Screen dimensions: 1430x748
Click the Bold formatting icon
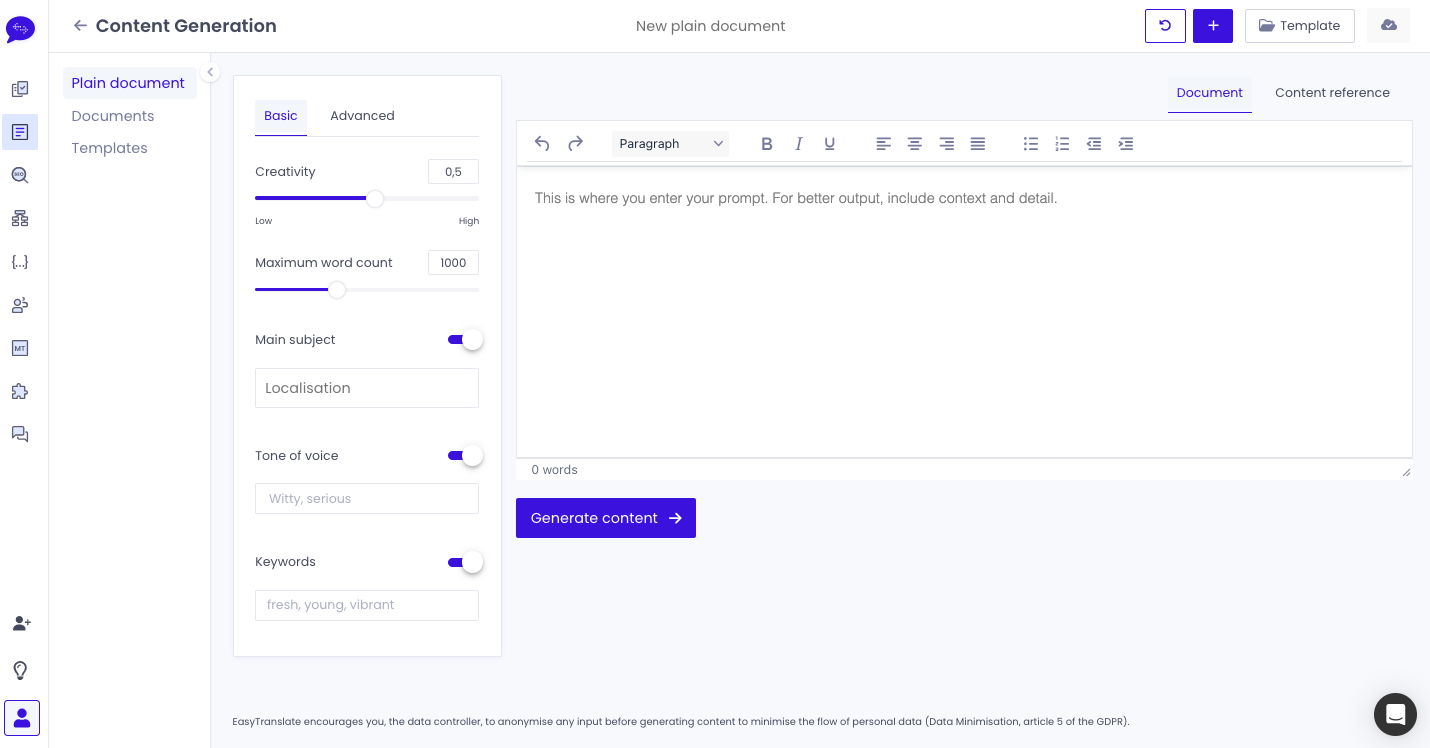[x=767, y=144]
